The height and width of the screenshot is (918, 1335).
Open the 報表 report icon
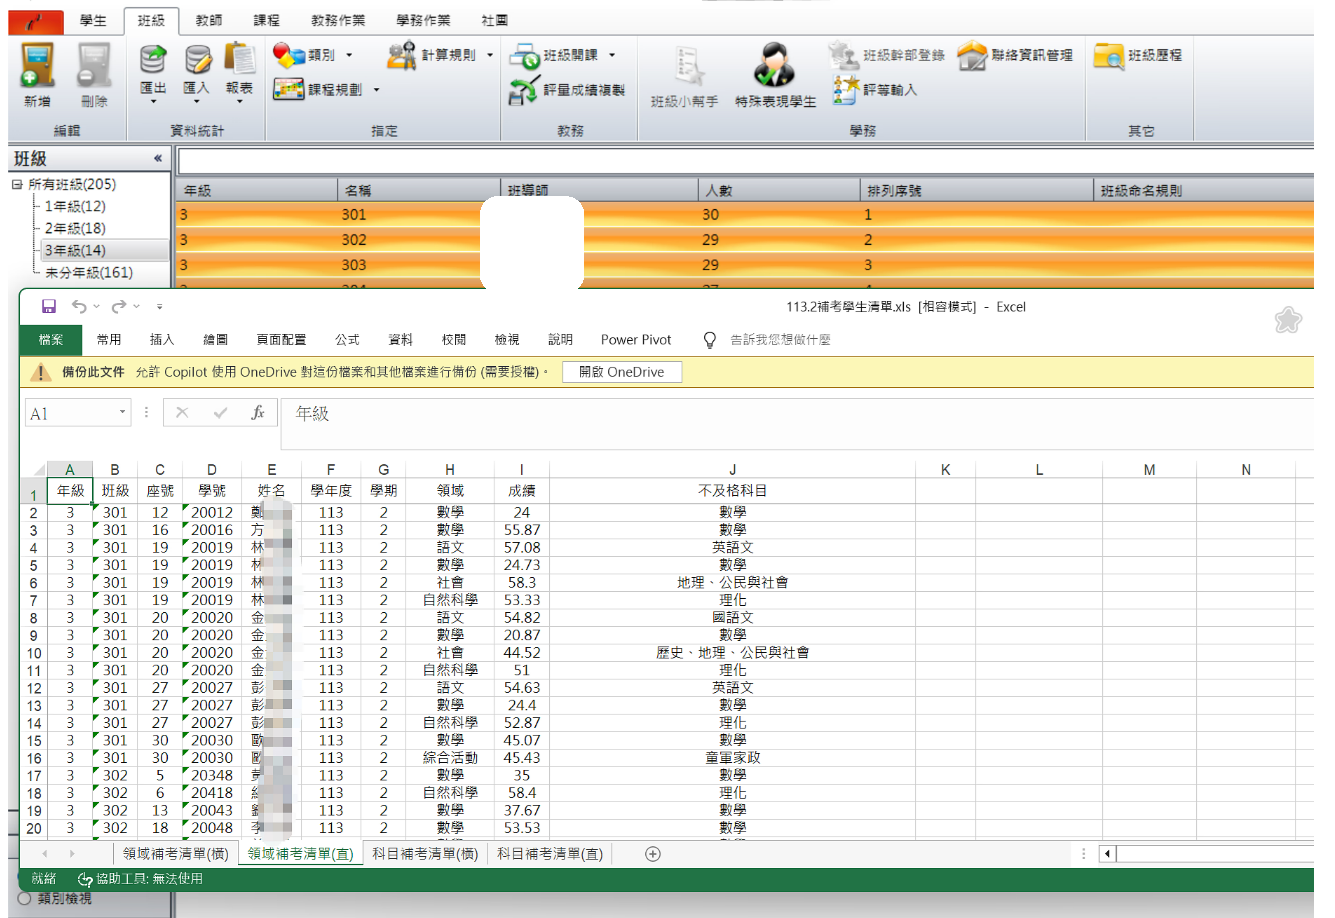pyautogui.click(x=240, y=59)
